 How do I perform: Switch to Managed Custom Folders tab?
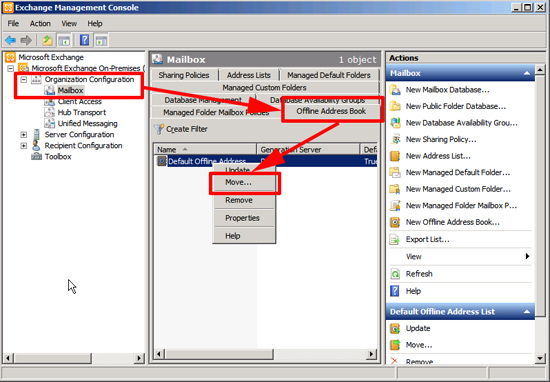(264, 87)
